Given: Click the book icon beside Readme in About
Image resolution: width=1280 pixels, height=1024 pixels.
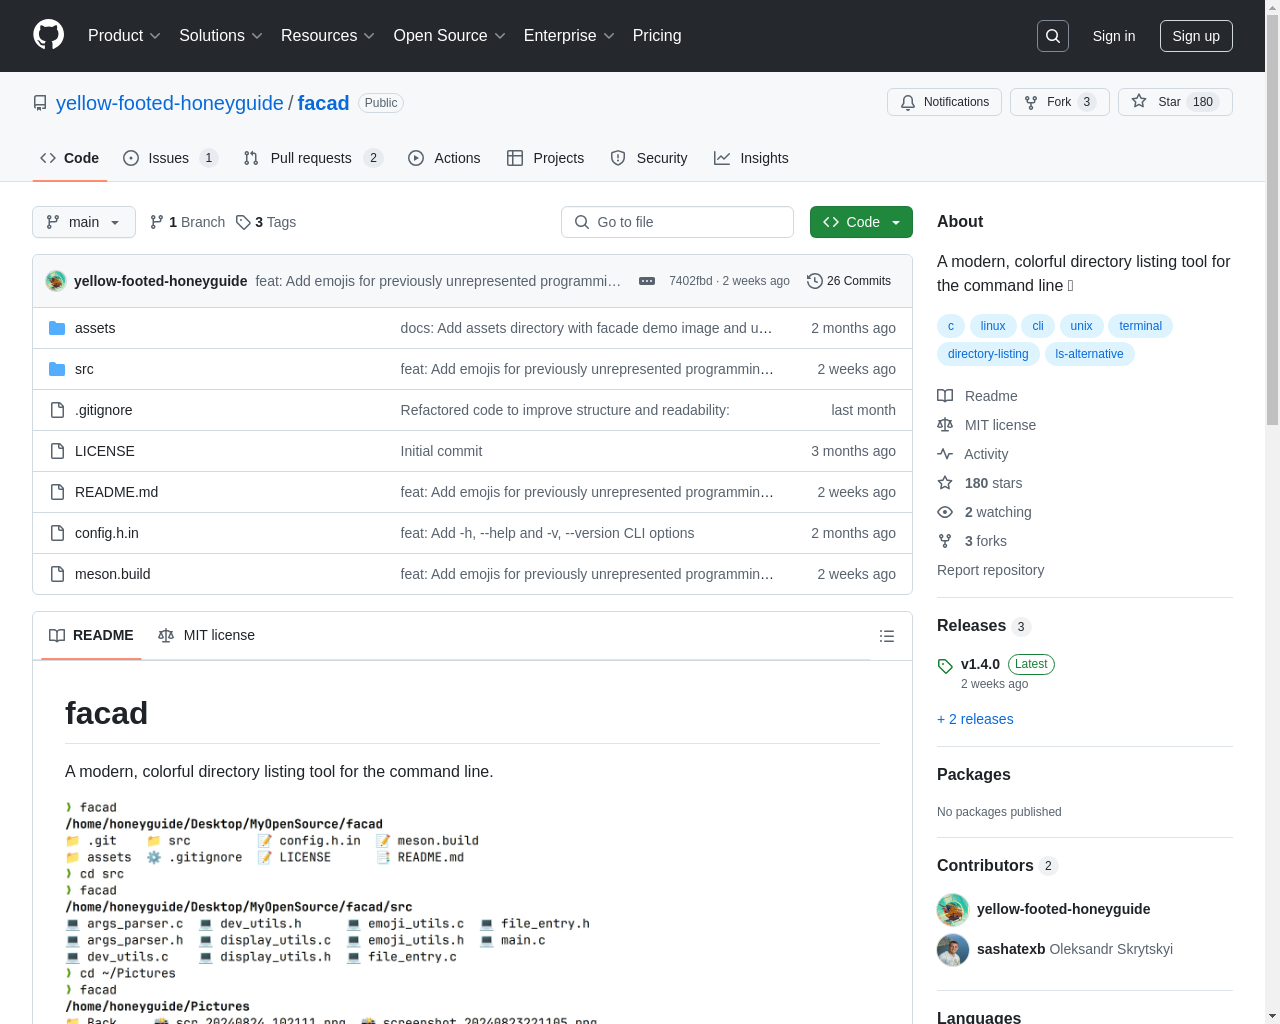Looking at the screenshot, I should click(945, 396).
